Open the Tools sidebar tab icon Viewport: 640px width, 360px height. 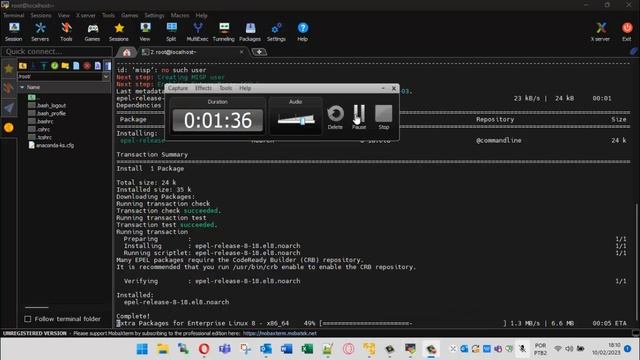[x=9, y=88]
